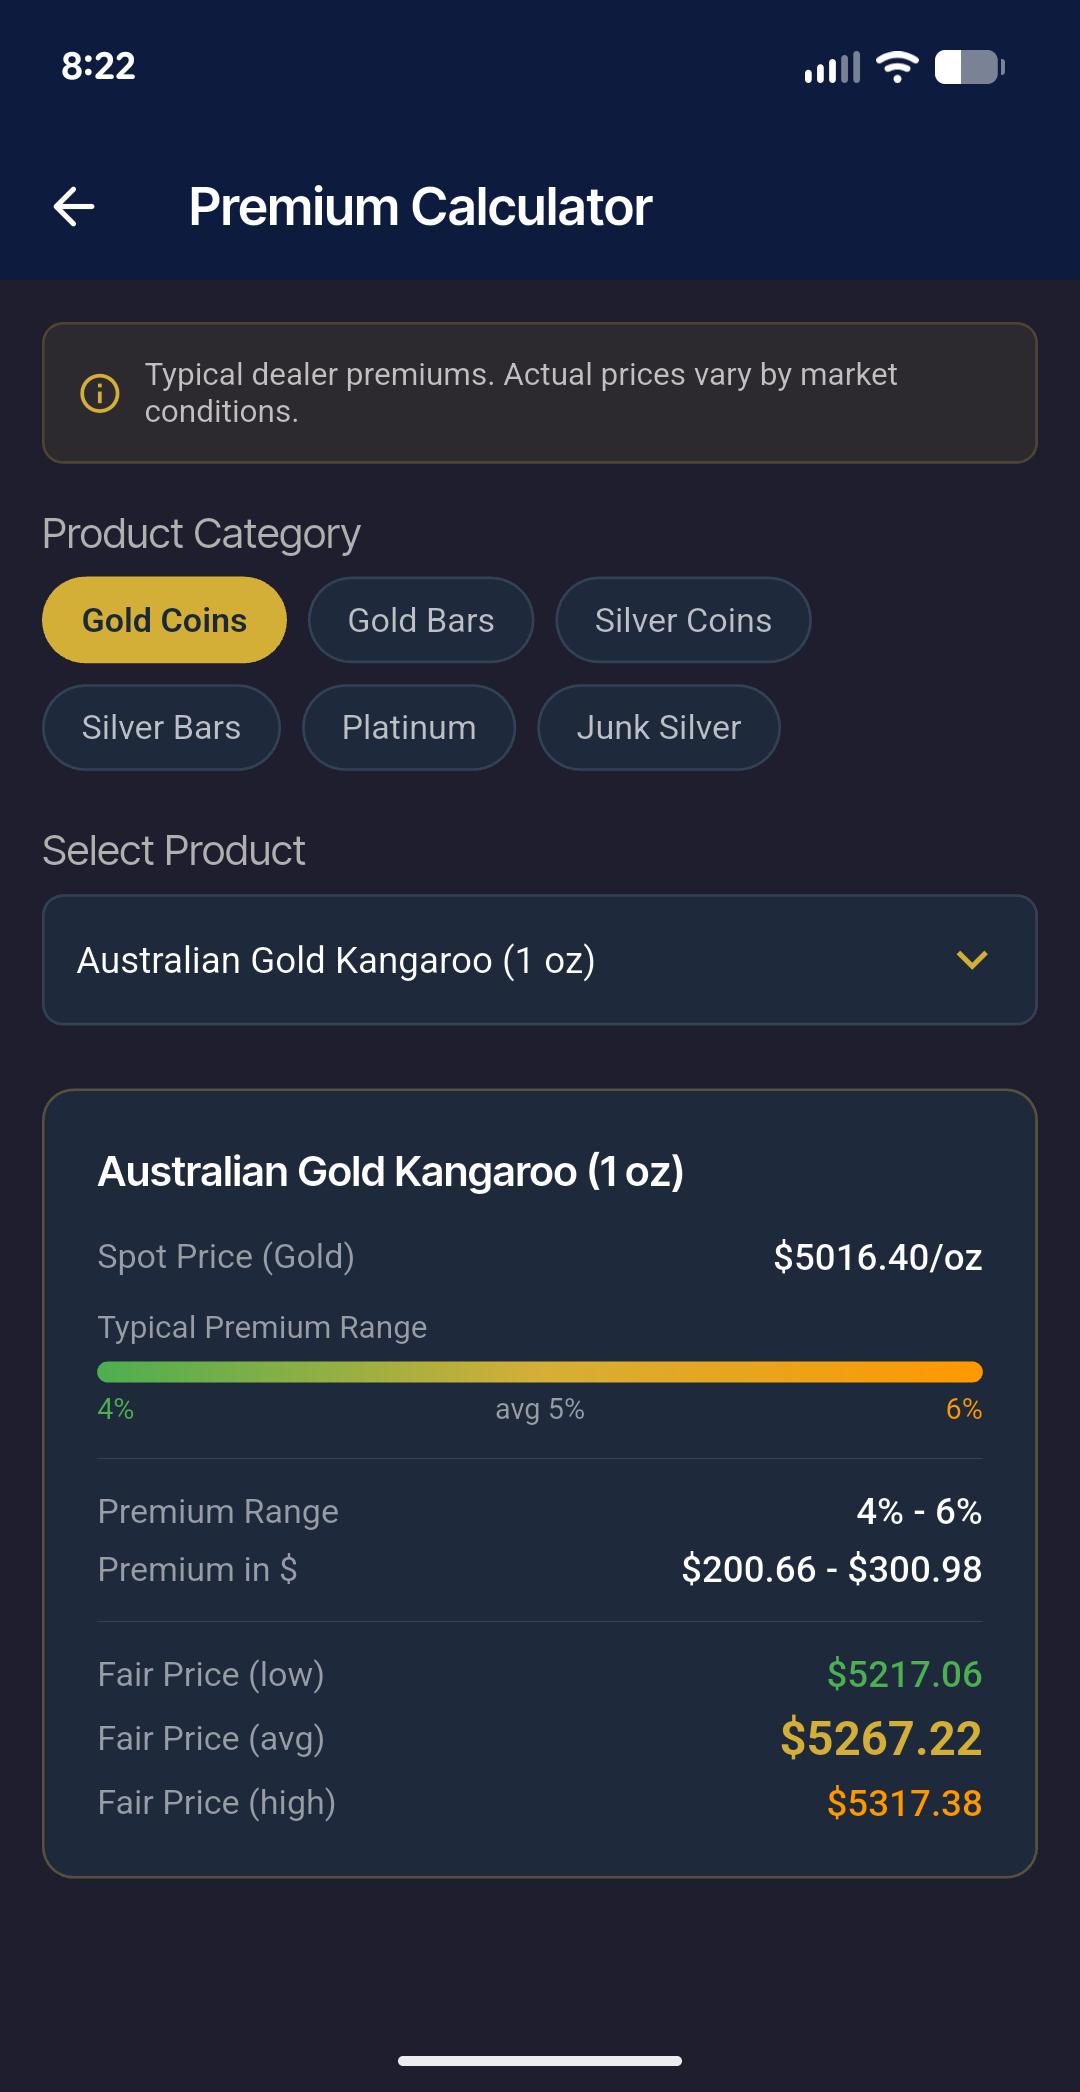Enable the Junk Silver category
Viewport: 1080px width, 2092px height.
(658, 727)
